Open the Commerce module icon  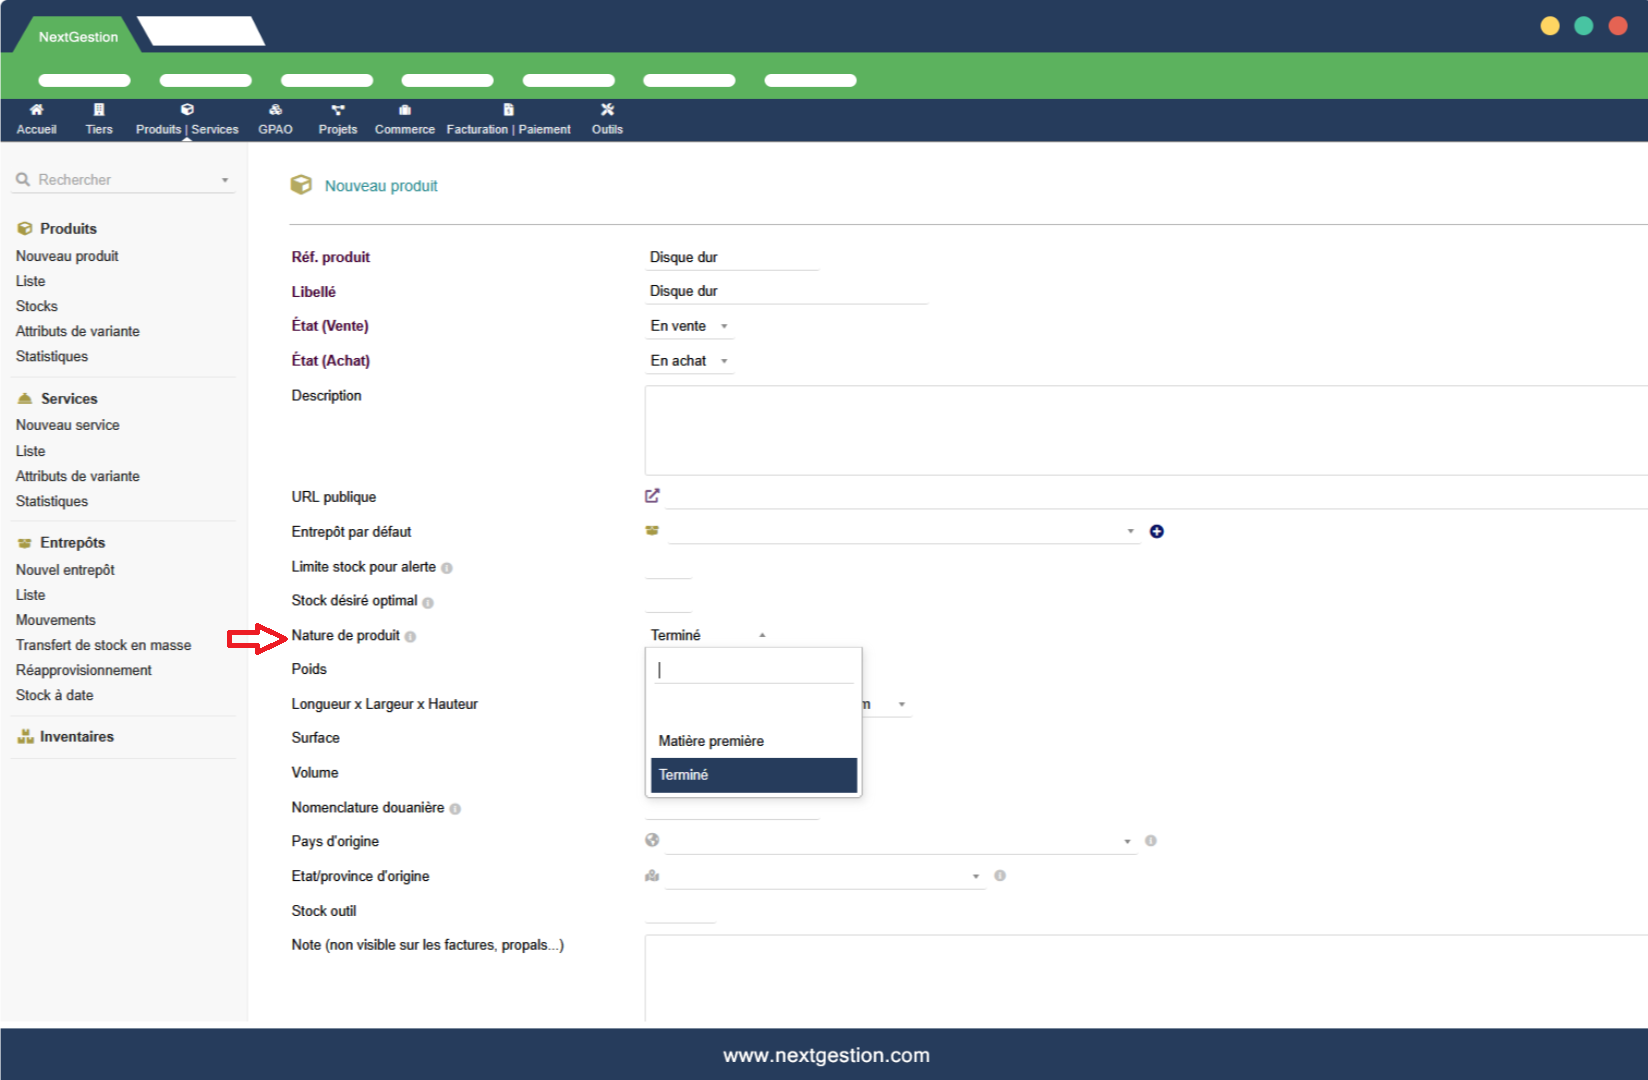pos(404,110)
